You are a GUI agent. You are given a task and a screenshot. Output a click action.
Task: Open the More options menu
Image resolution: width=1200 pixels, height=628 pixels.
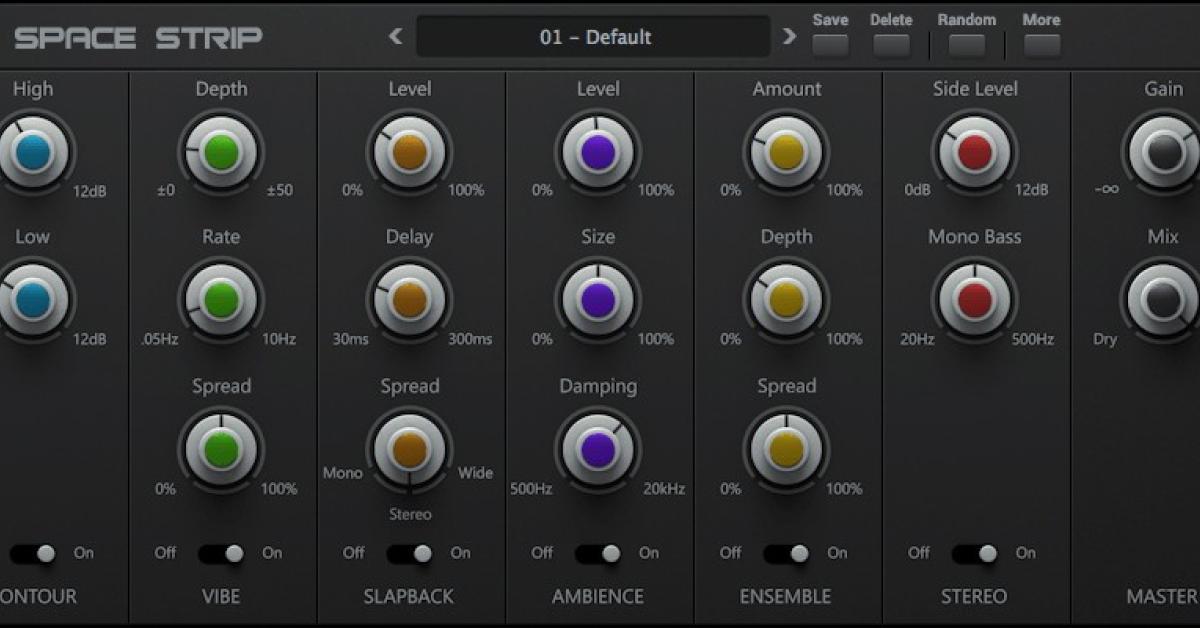coord(1041,45)
